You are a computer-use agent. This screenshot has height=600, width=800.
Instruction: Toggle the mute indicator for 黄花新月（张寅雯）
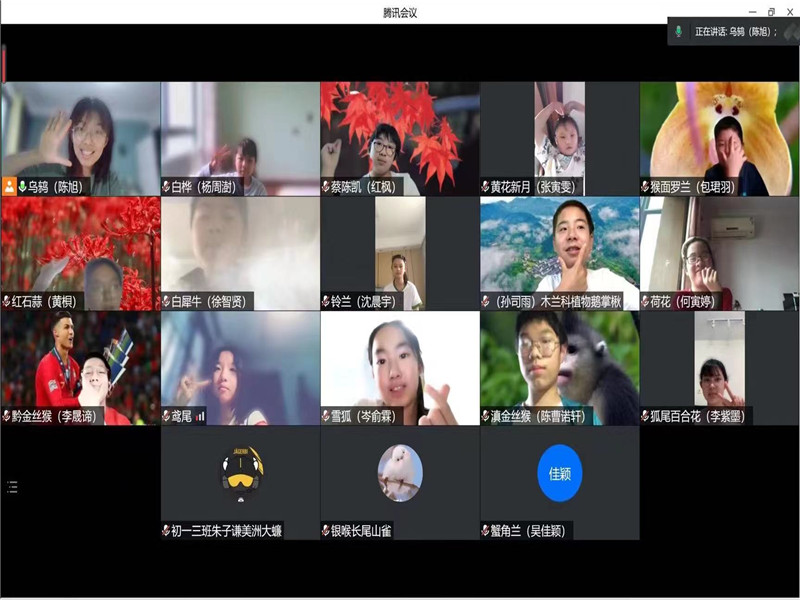click(486, 186)
